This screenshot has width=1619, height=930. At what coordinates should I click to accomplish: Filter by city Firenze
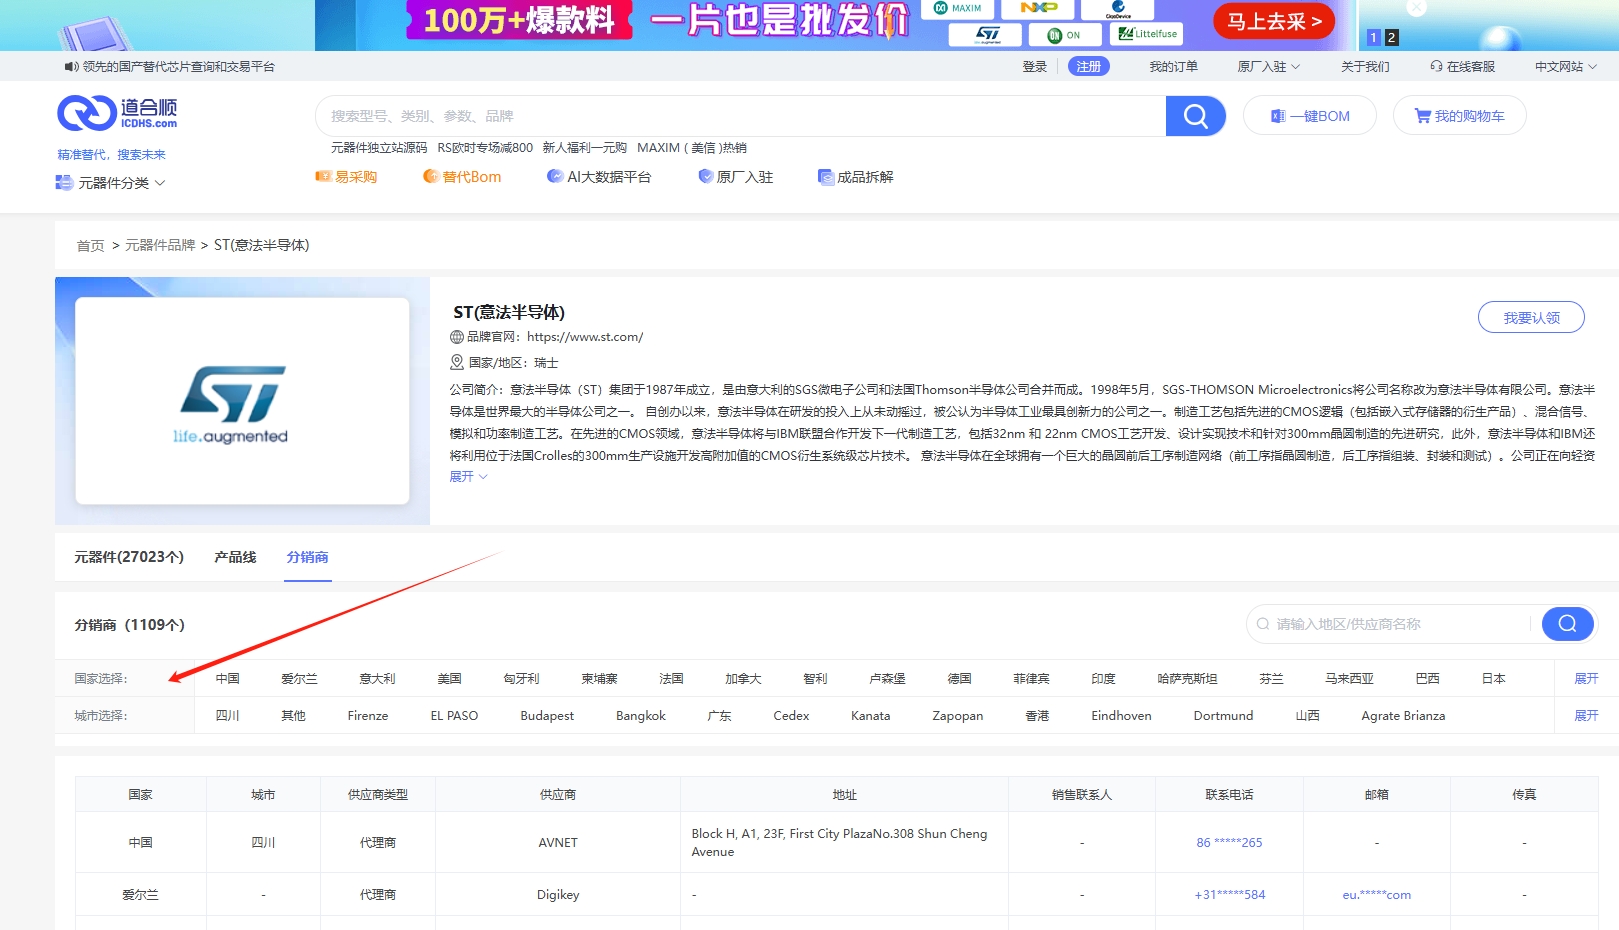(x=368, y=715)
